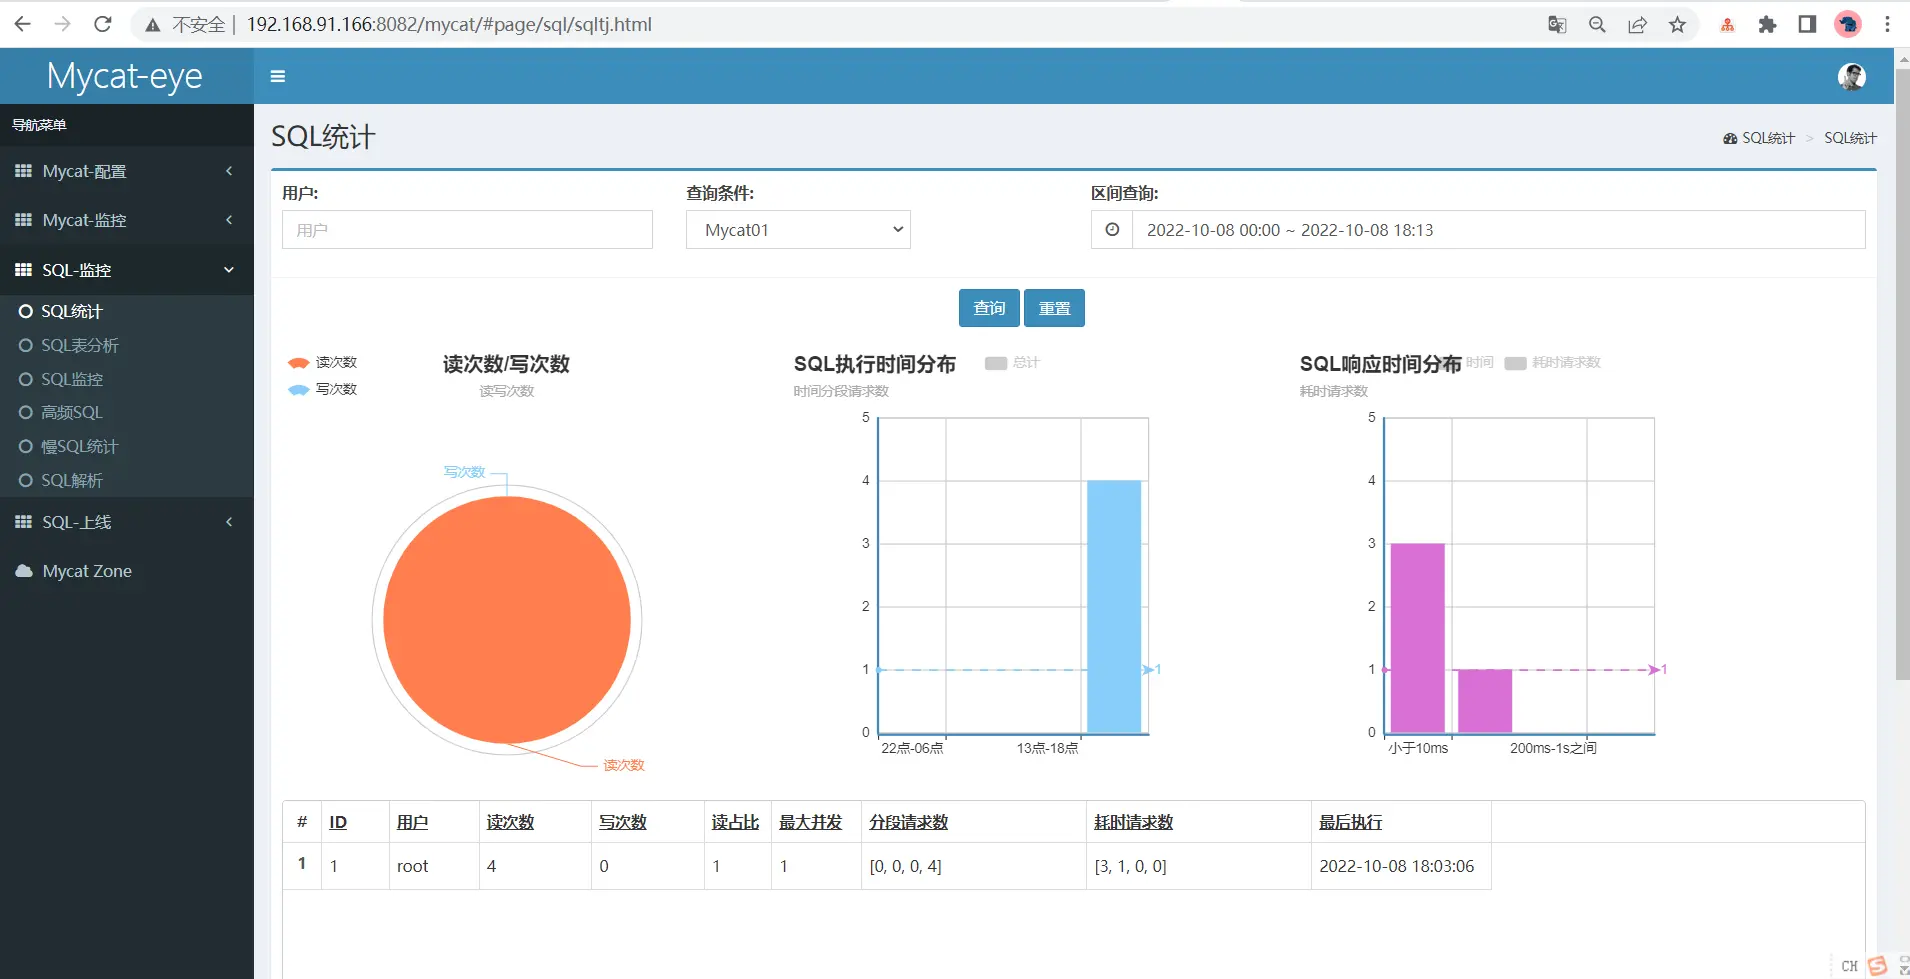This screenshot has height=979, width=1910.
Task: Click the purple 小于10ms bar
Action: [1417, 638]
